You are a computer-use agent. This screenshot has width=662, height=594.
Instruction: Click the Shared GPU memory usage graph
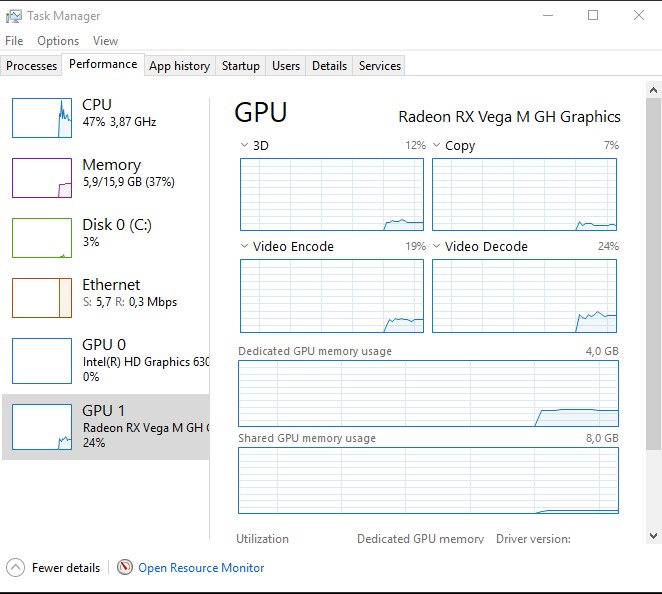(x=429, y=480)
